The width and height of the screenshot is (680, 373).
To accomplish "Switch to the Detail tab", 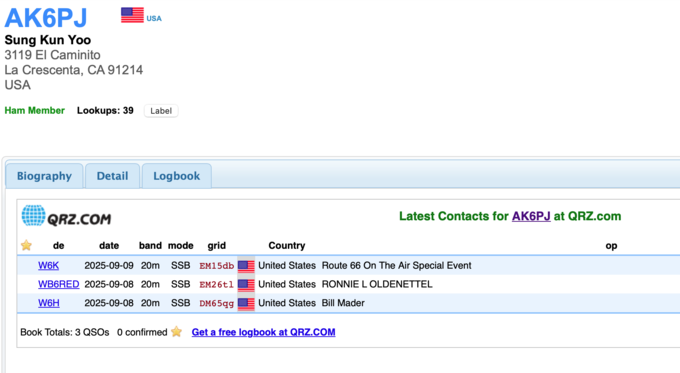I will (x=112, y=176).
